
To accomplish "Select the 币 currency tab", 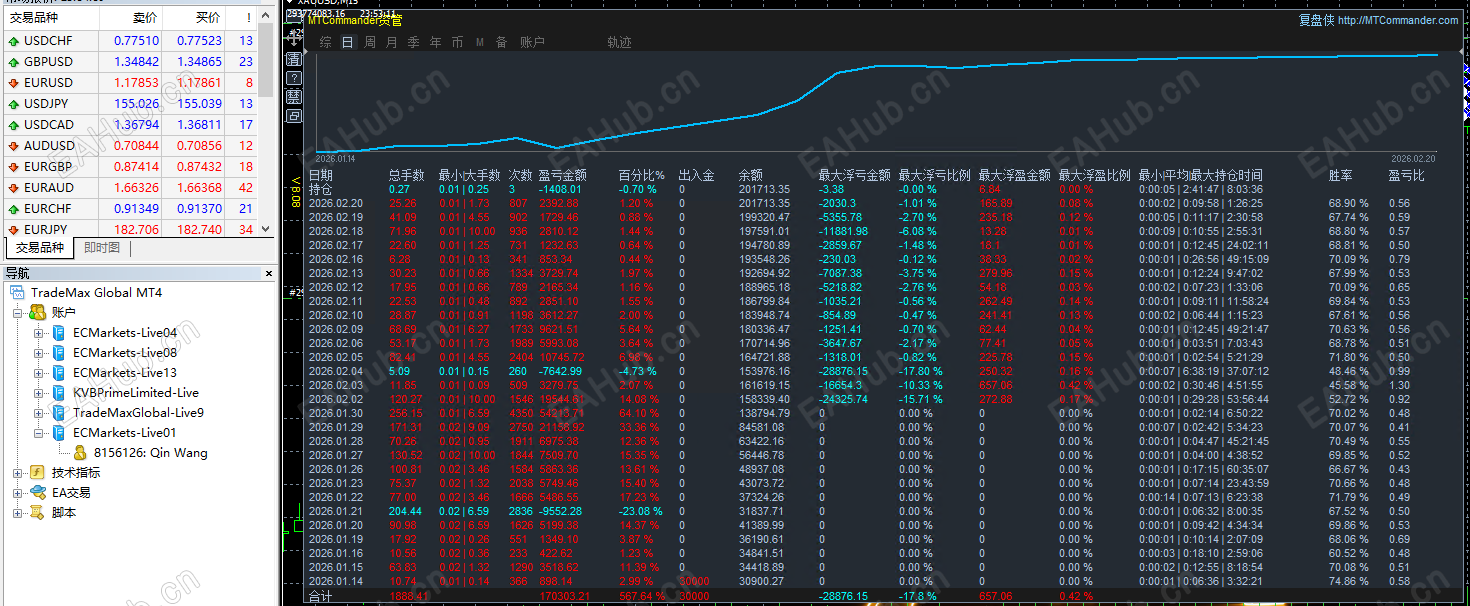I will point(458,42).
